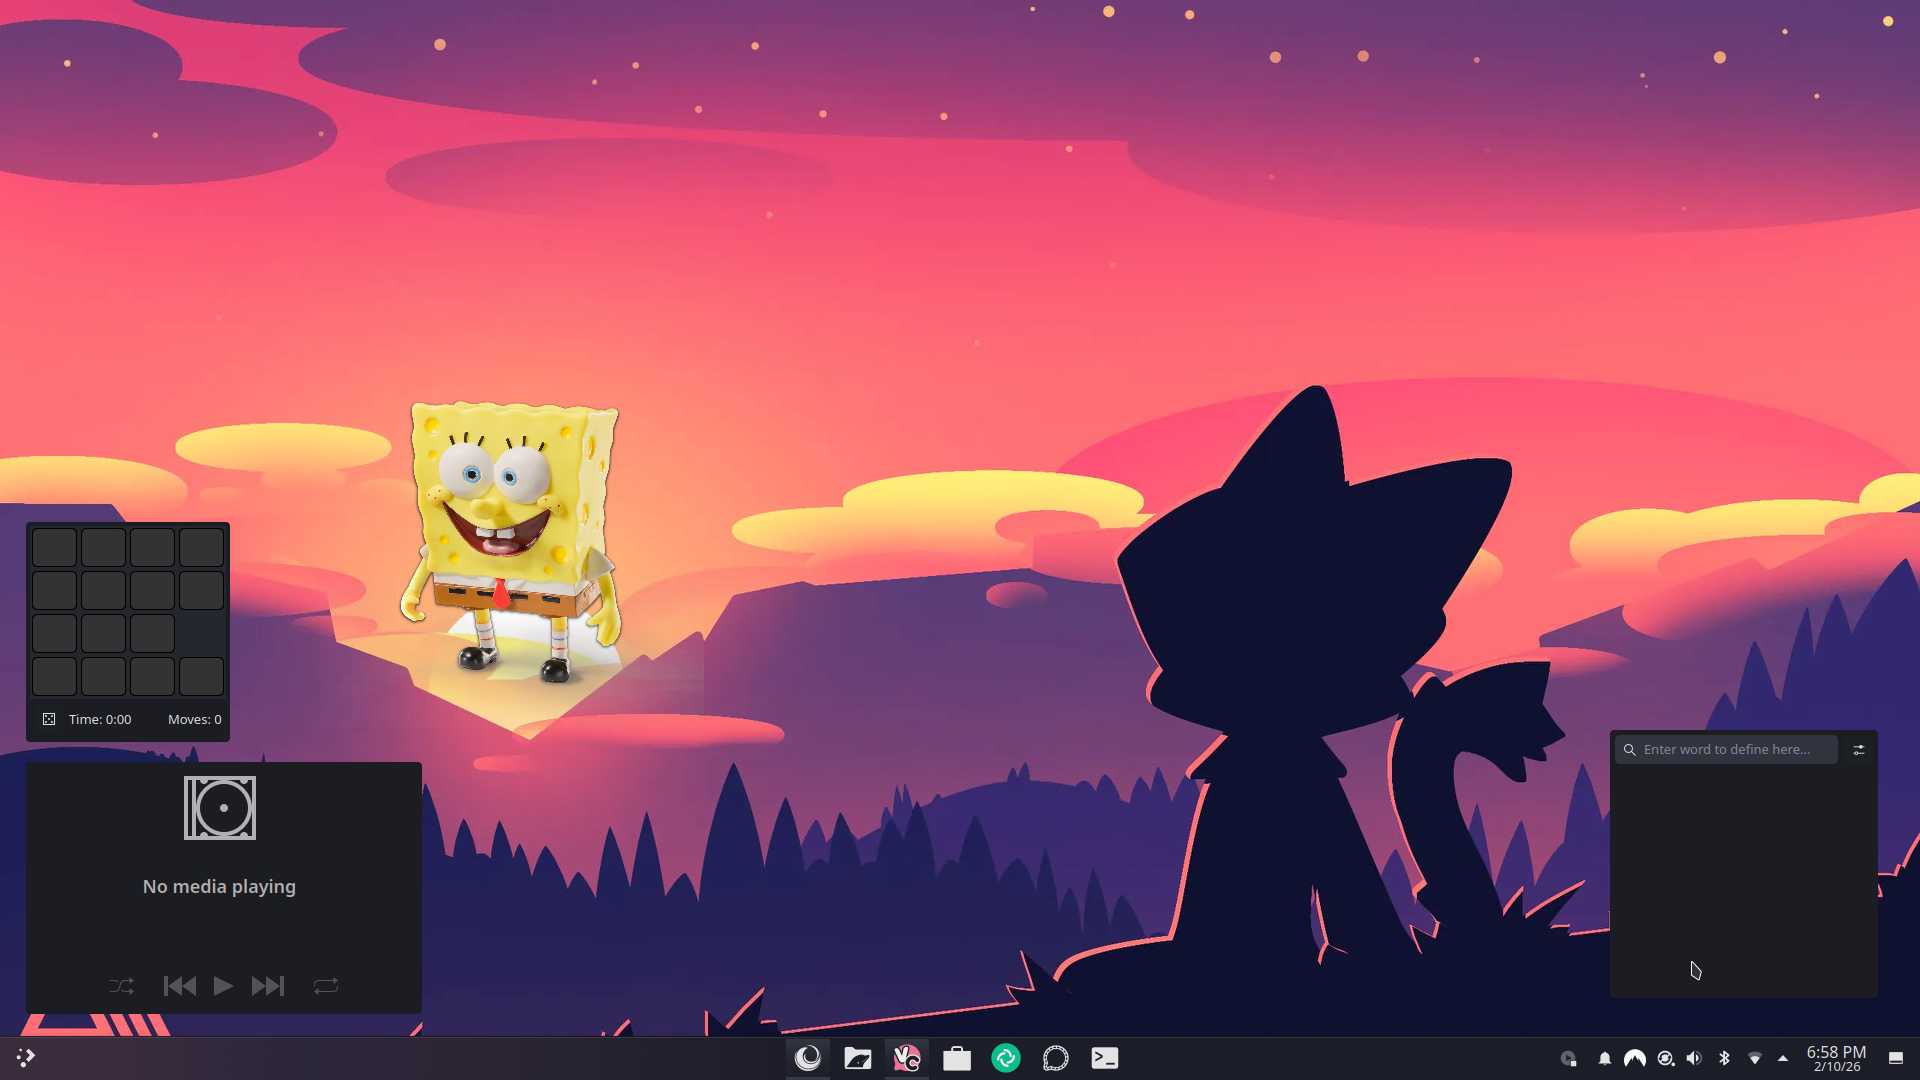Skip to next track in media widget
The height and width of the screenshot is (1080, 1920).
[x=267, y=986]
